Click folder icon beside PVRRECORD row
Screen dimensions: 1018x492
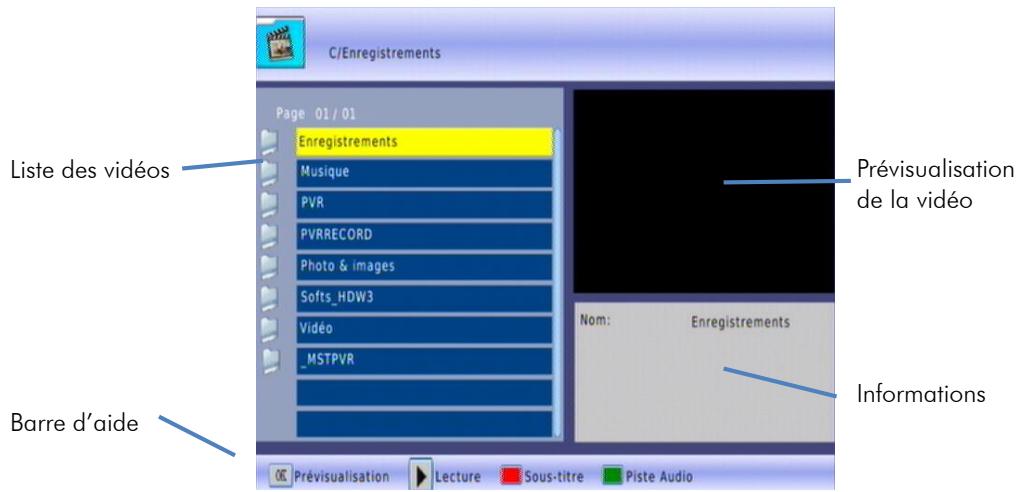(269, 235)
